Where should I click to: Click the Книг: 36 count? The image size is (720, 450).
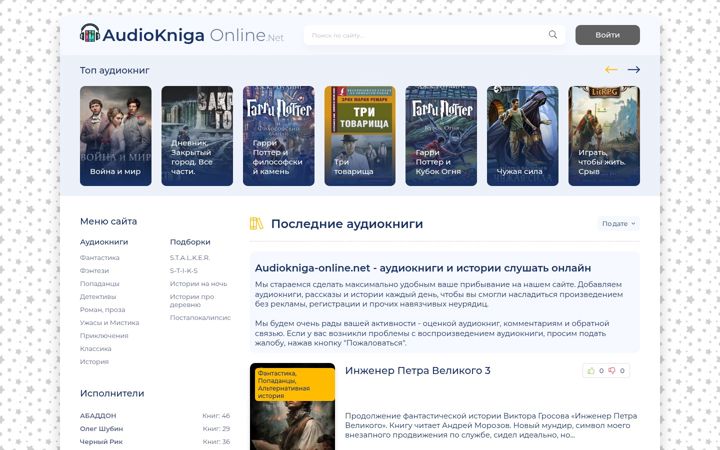[216, 442]
